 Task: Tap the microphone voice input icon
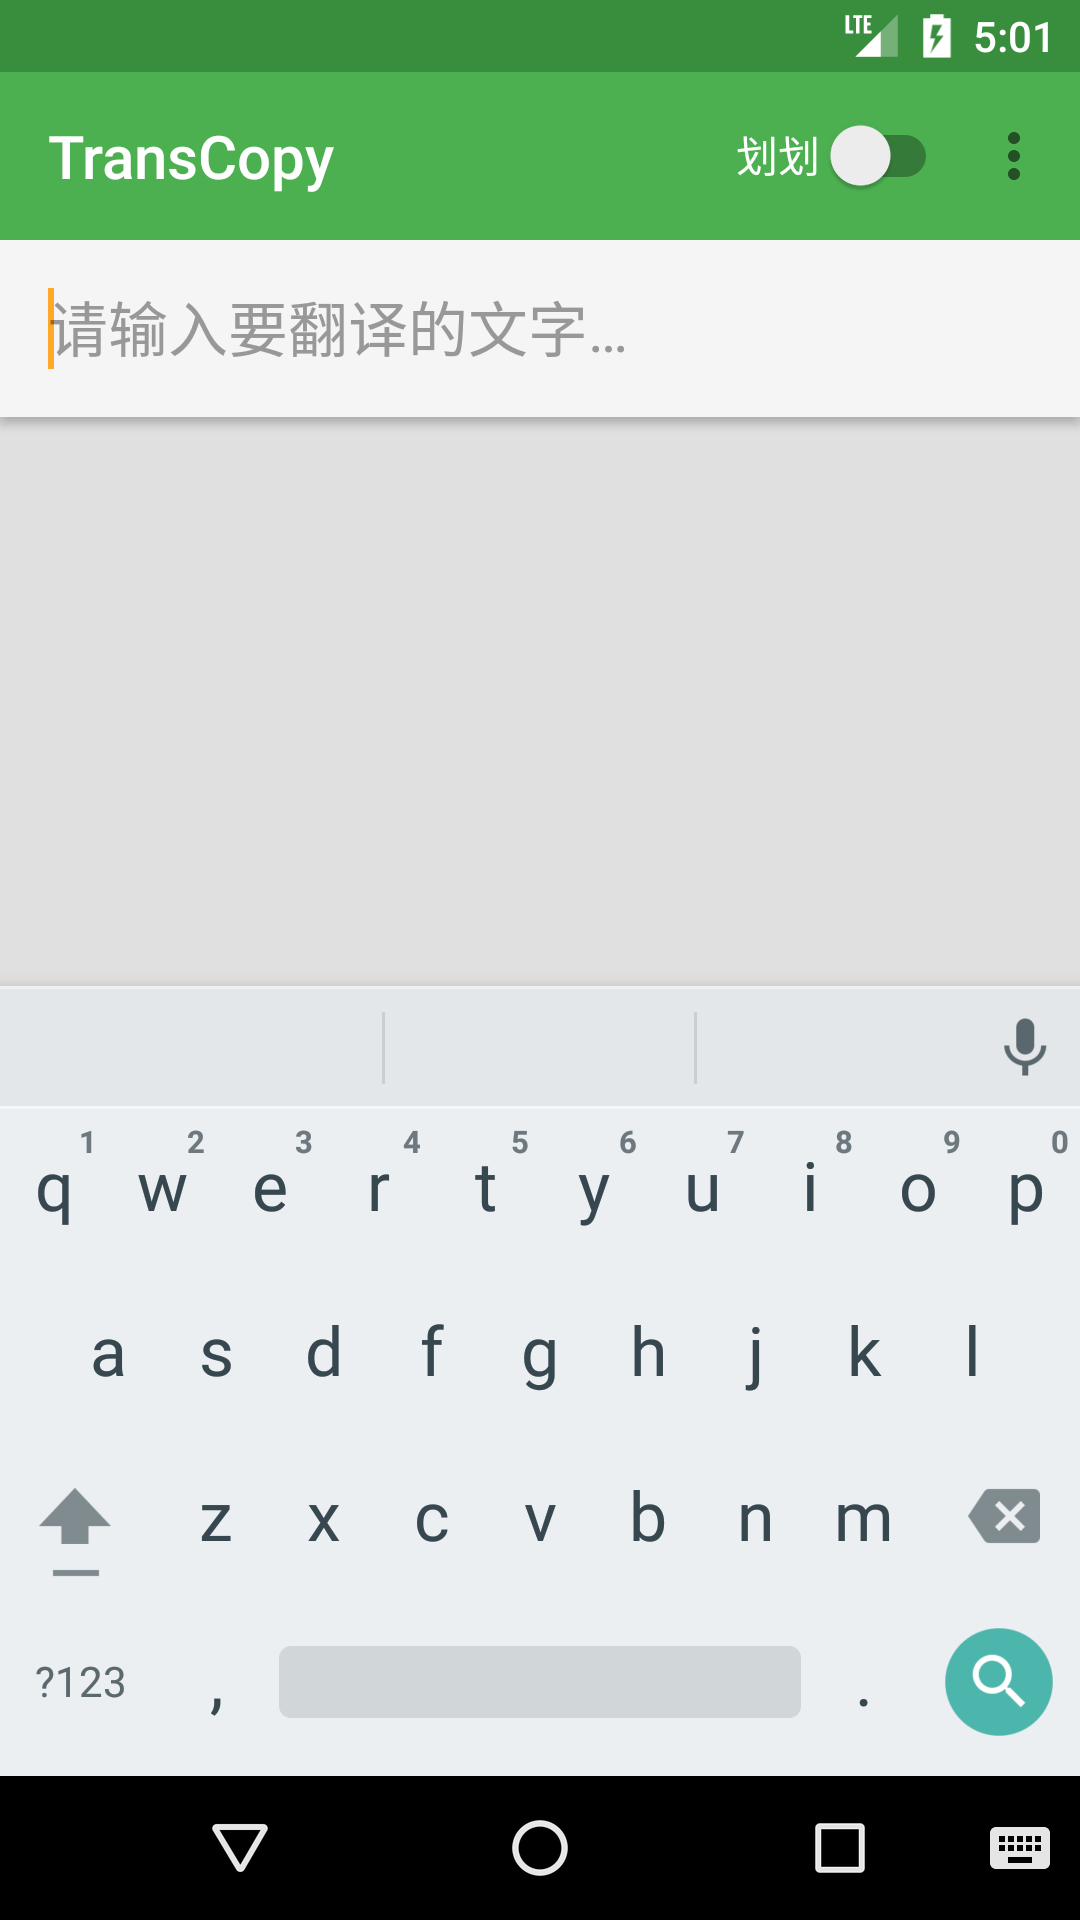pyautogui.click(x=1025, y=1047)
